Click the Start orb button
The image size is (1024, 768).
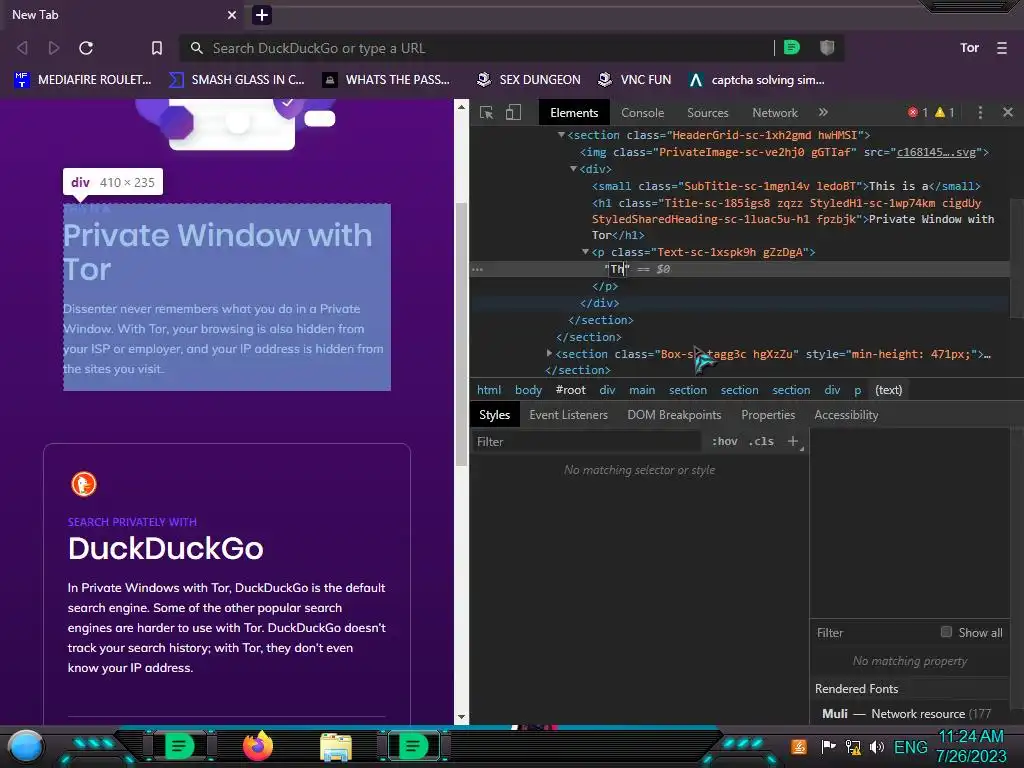click(x=26, y=746)
